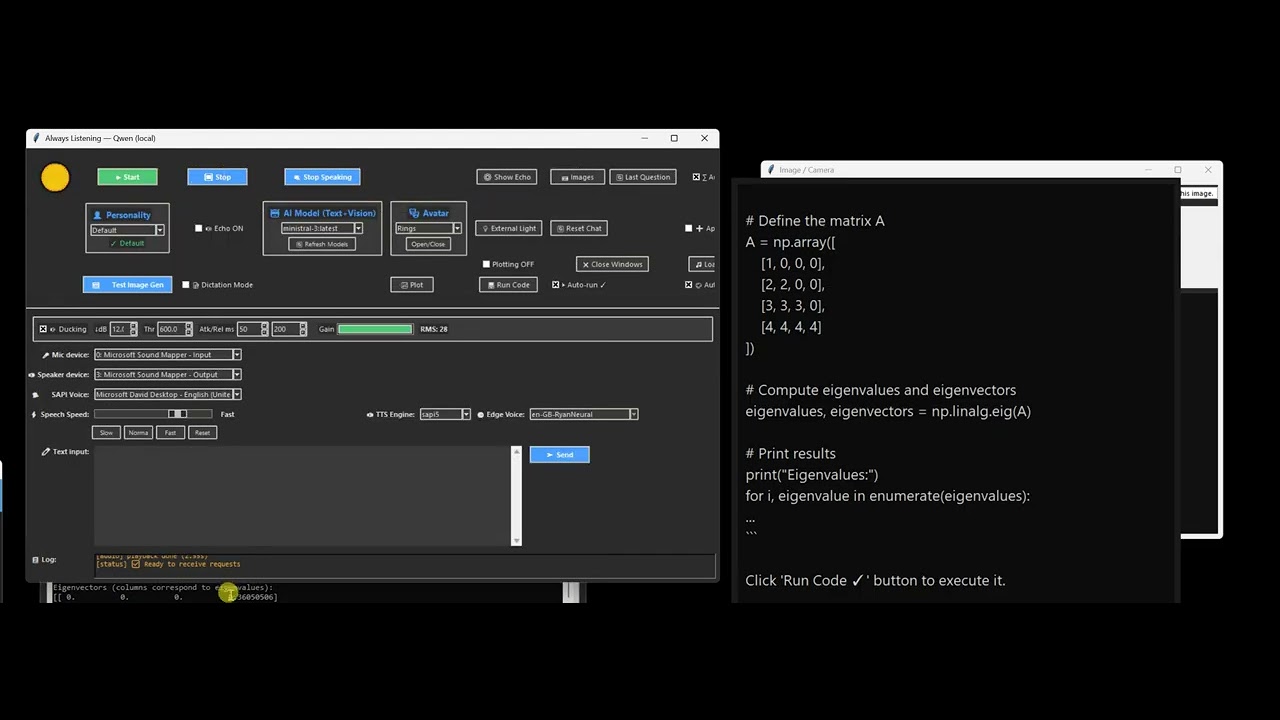1280x720 pixels.
Task: Toggle the Plotting OFF checkbox
Action: point(486,264)
